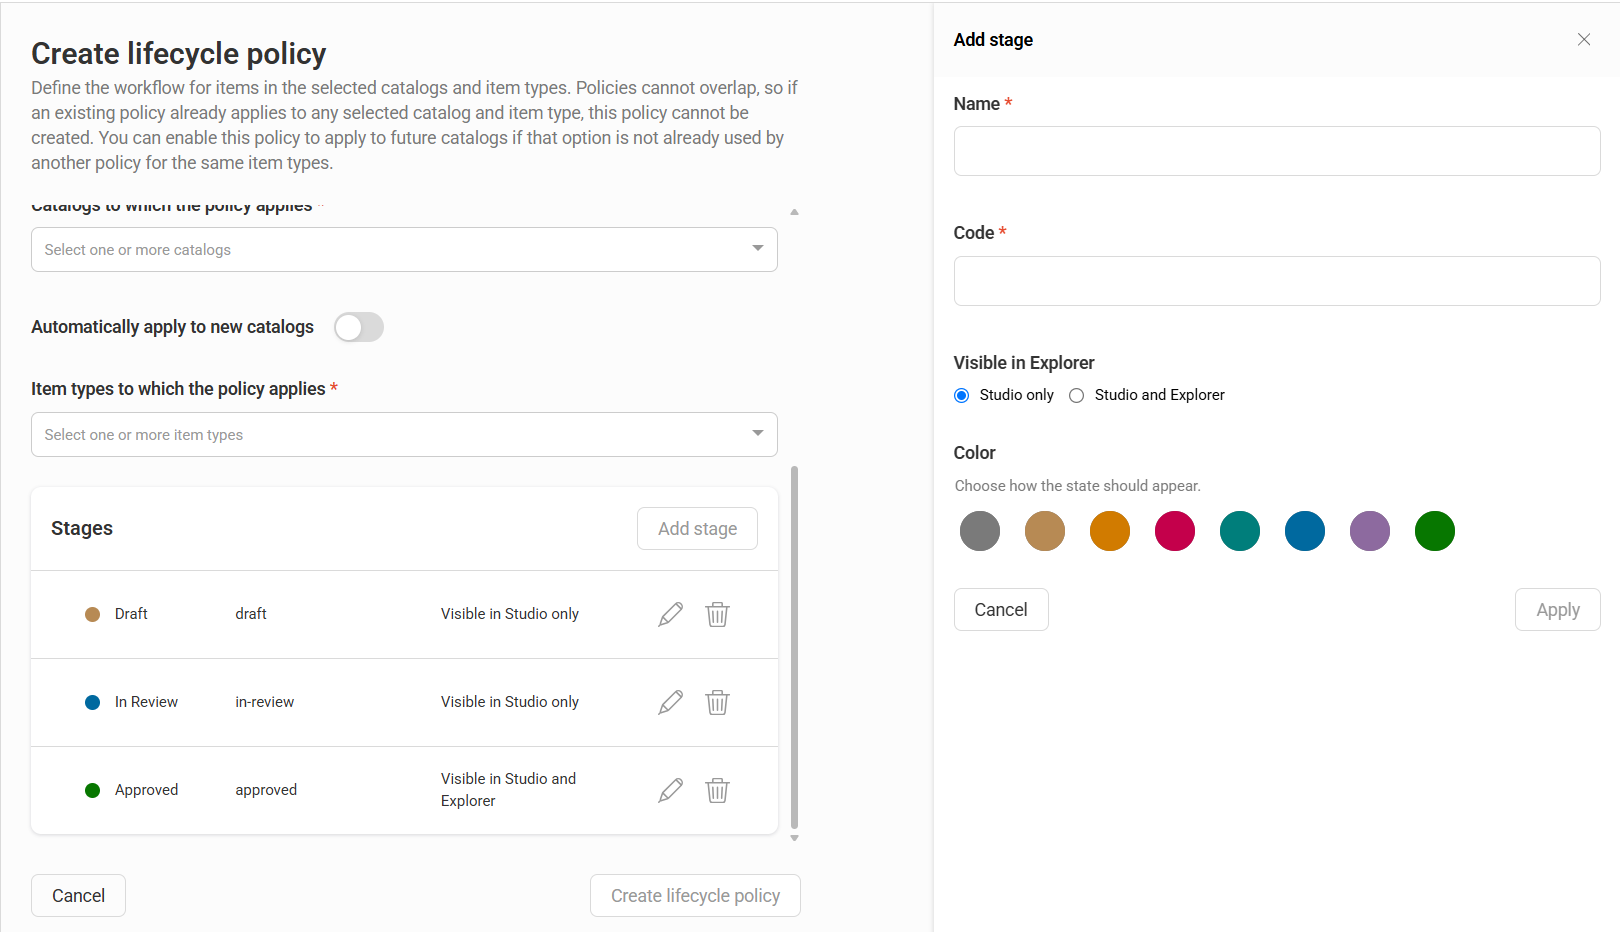1620x932 pixels.
Task: Click Create lifecycle policy button
Action: 695,896
